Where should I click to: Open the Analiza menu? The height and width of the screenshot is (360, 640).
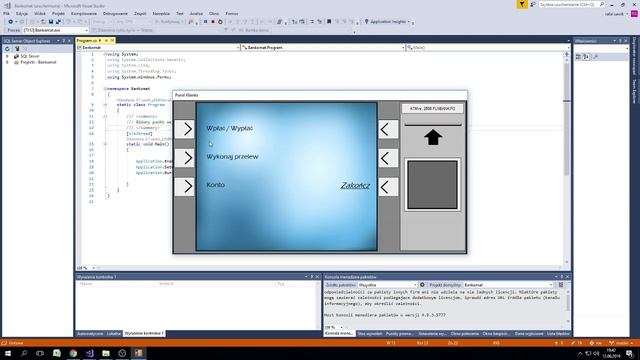pyautogui.click(x=196, y=13)
